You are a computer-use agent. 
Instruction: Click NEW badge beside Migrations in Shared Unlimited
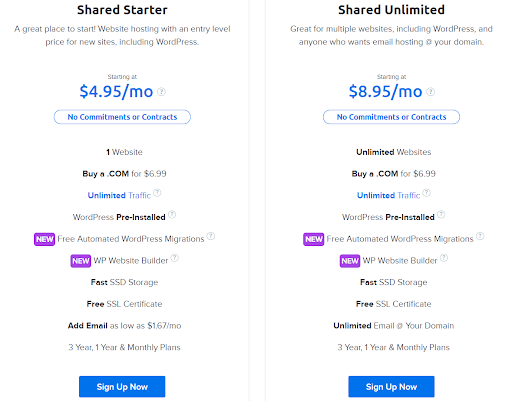[x=314, y=239]
